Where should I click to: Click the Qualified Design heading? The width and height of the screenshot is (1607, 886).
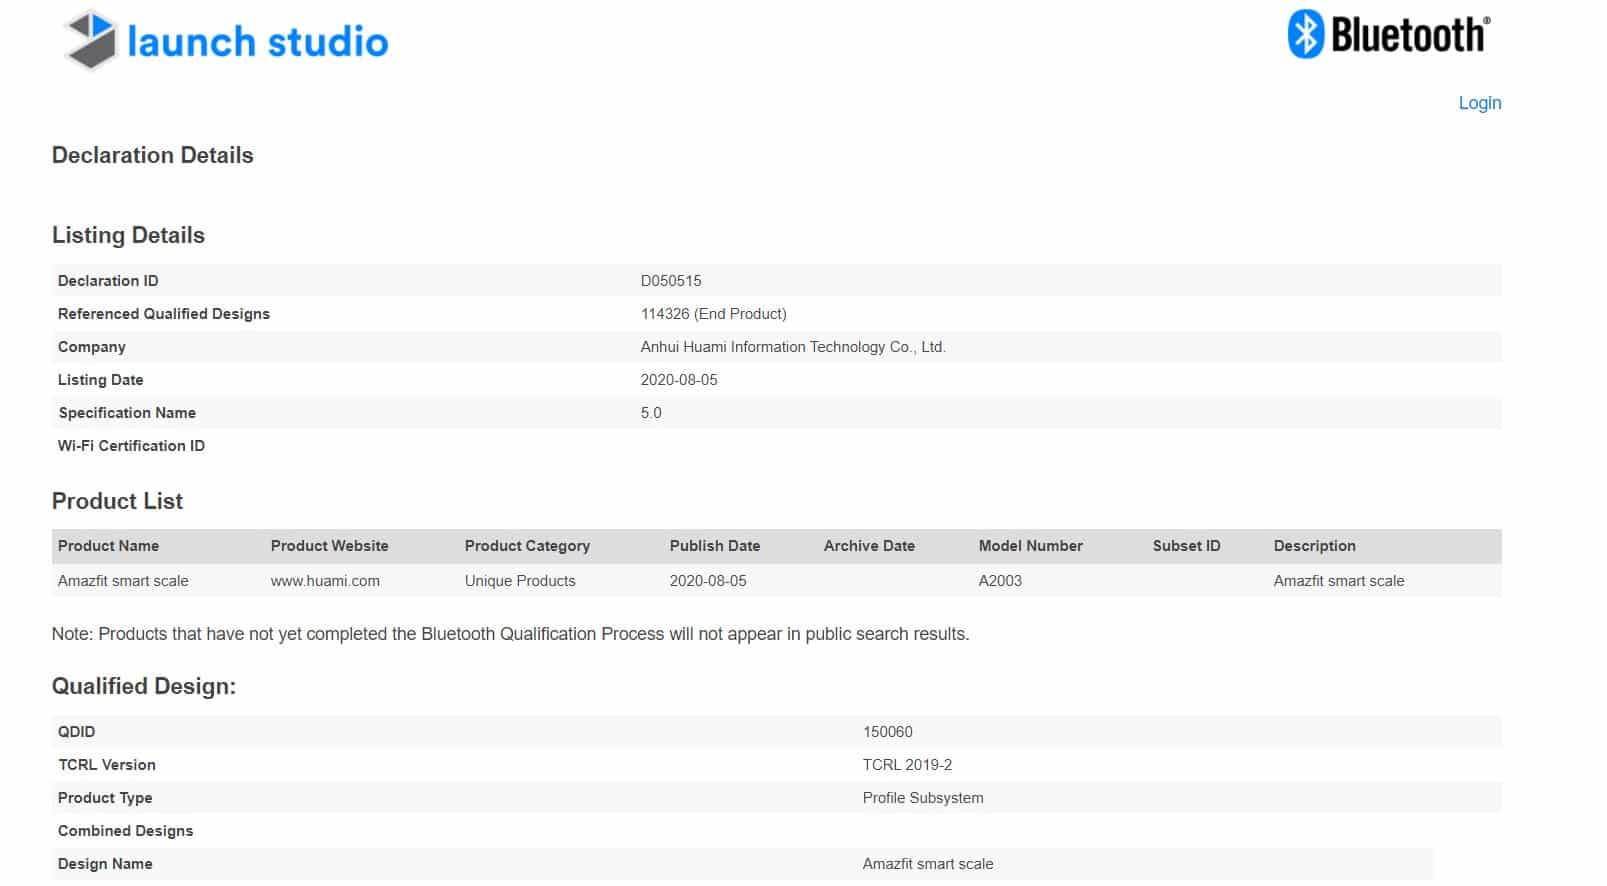point(143,686)
